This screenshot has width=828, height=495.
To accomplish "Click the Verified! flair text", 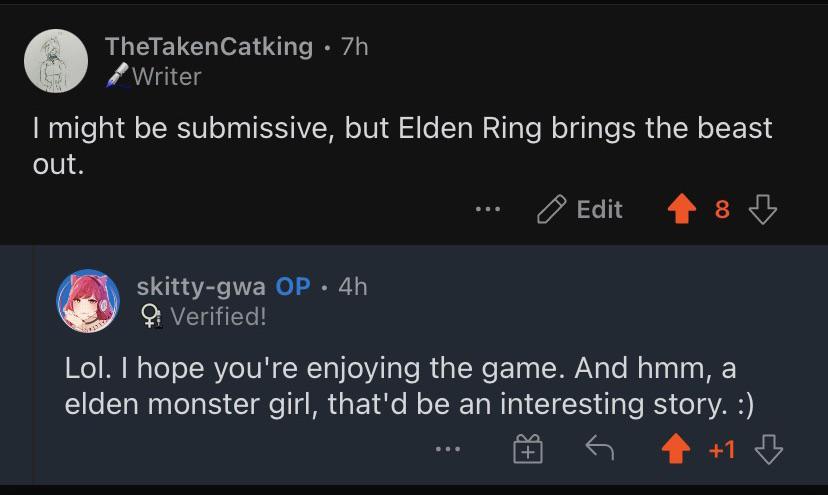I will [x=219, y=317].
